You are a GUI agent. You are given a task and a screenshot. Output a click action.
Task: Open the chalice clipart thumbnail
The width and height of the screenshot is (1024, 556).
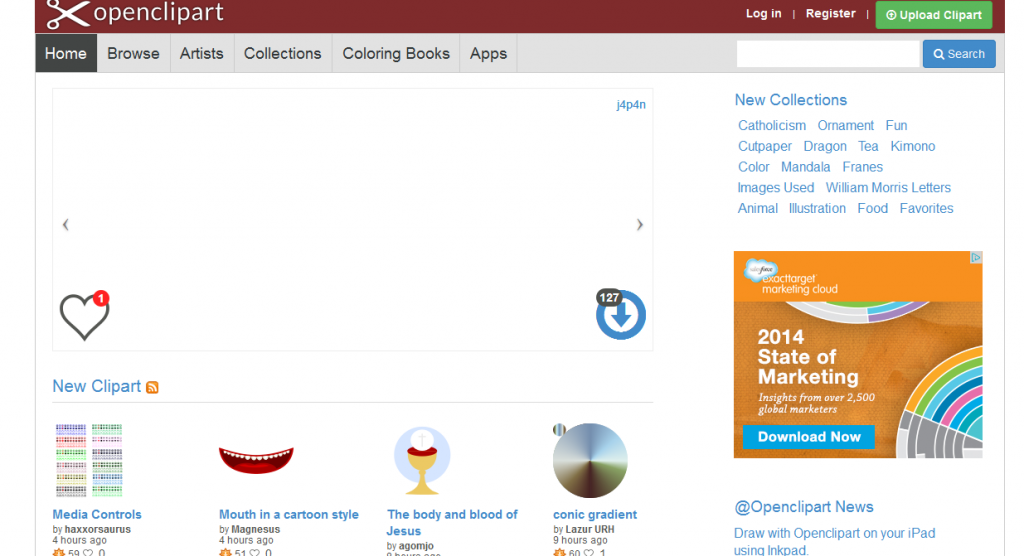tap(422, 461)
